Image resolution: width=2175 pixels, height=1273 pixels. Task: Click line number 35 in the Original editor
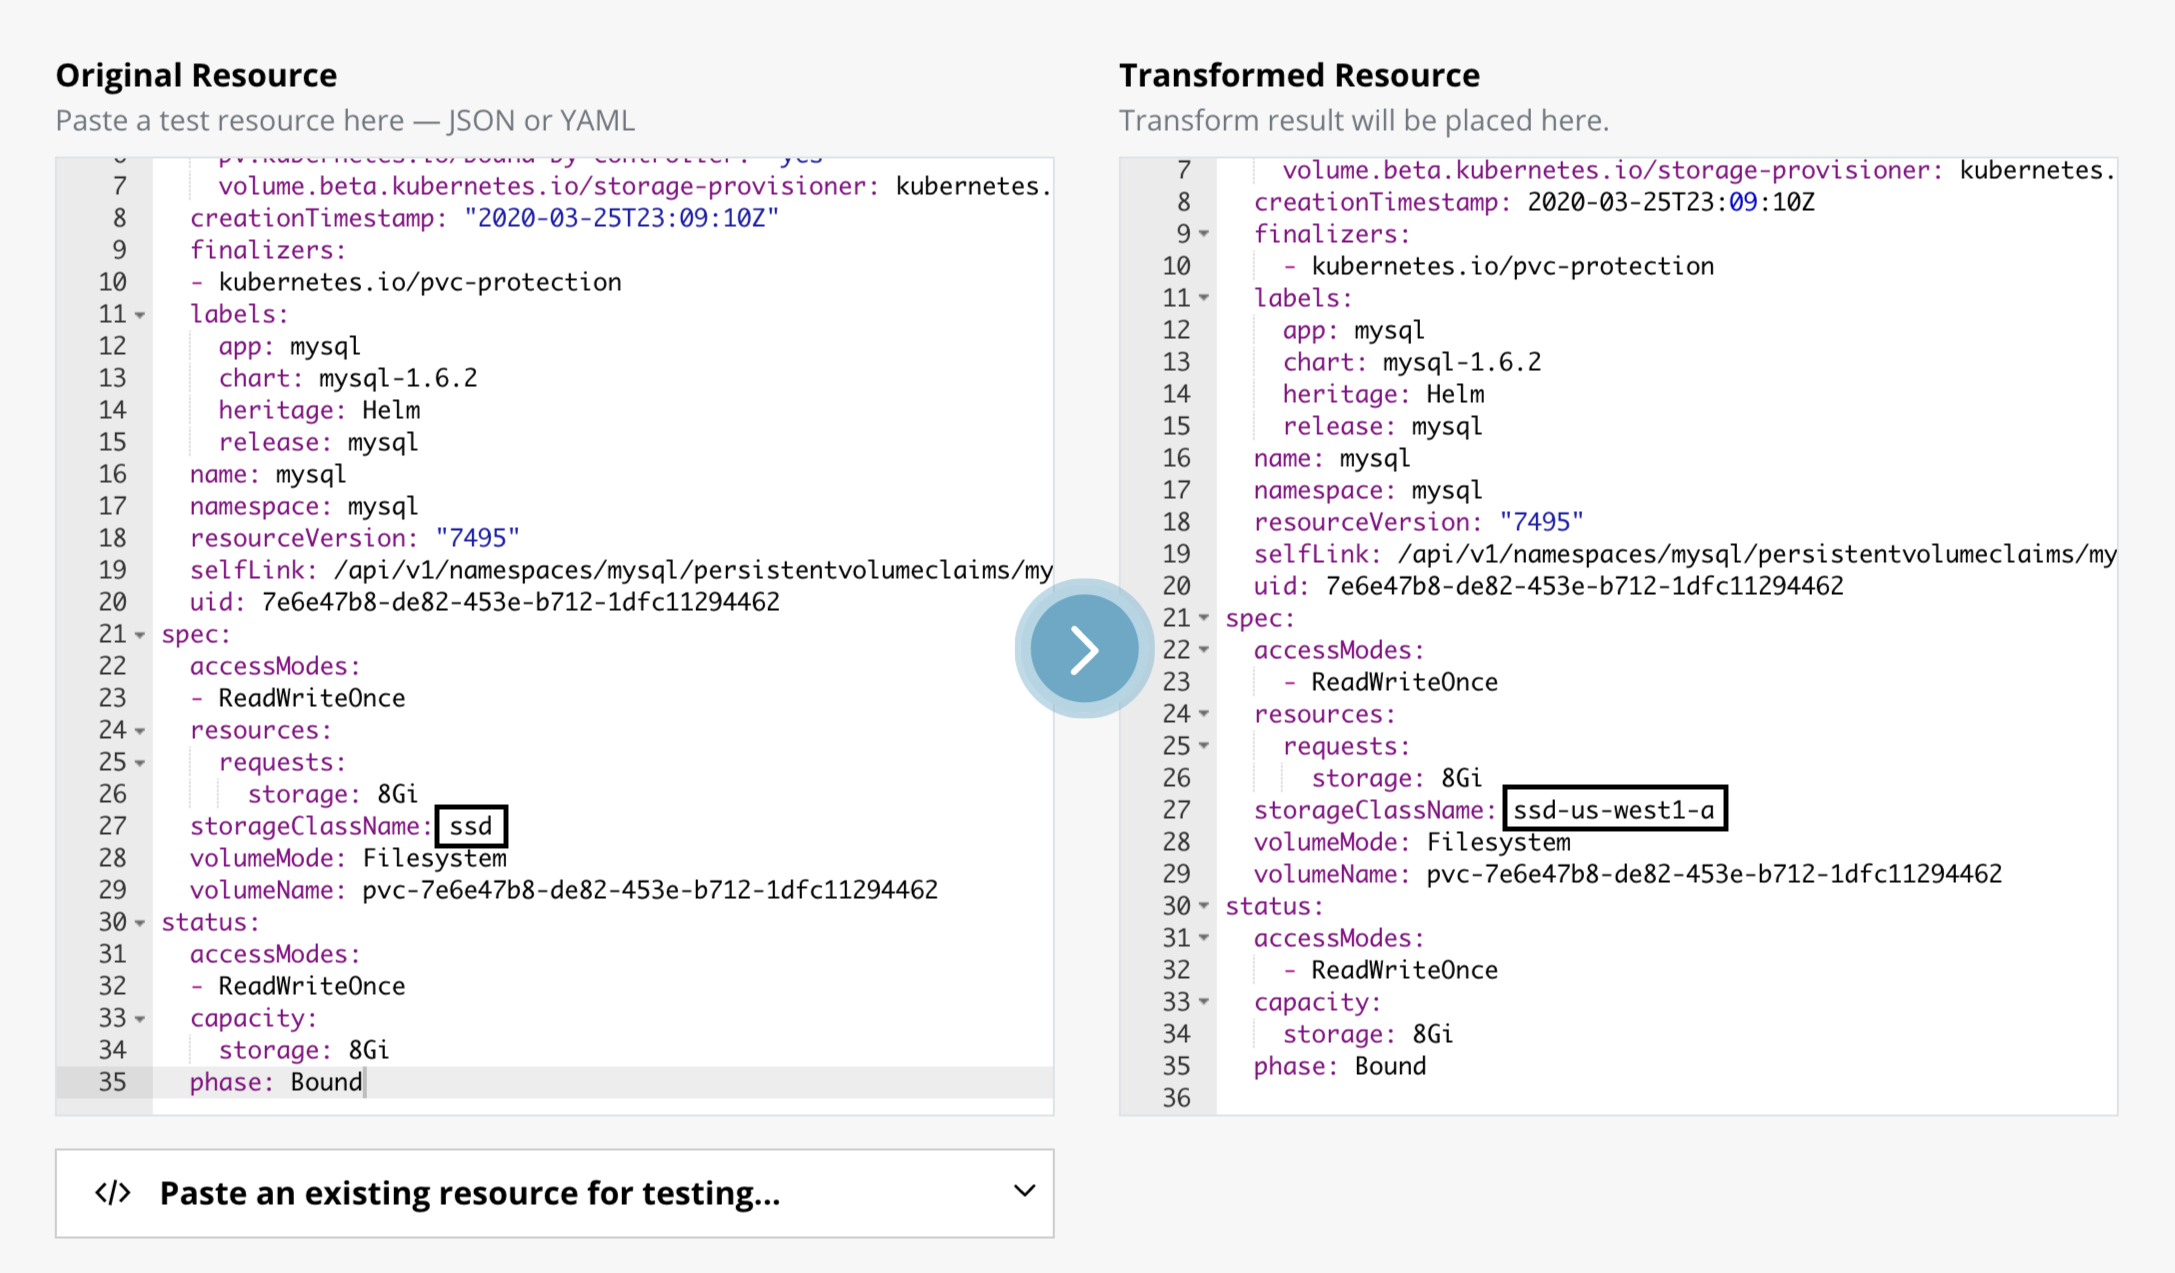pos(112,1081)
